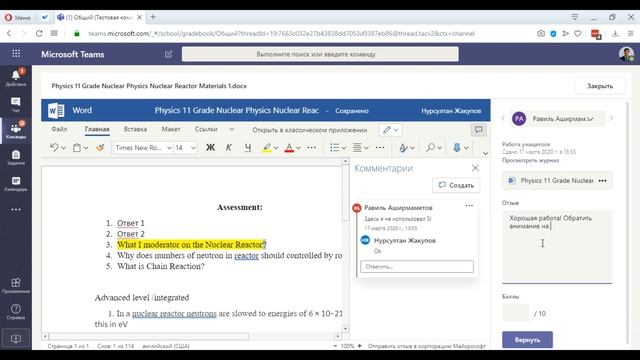Open Просмотреть журнал link

tap(530, 160)
